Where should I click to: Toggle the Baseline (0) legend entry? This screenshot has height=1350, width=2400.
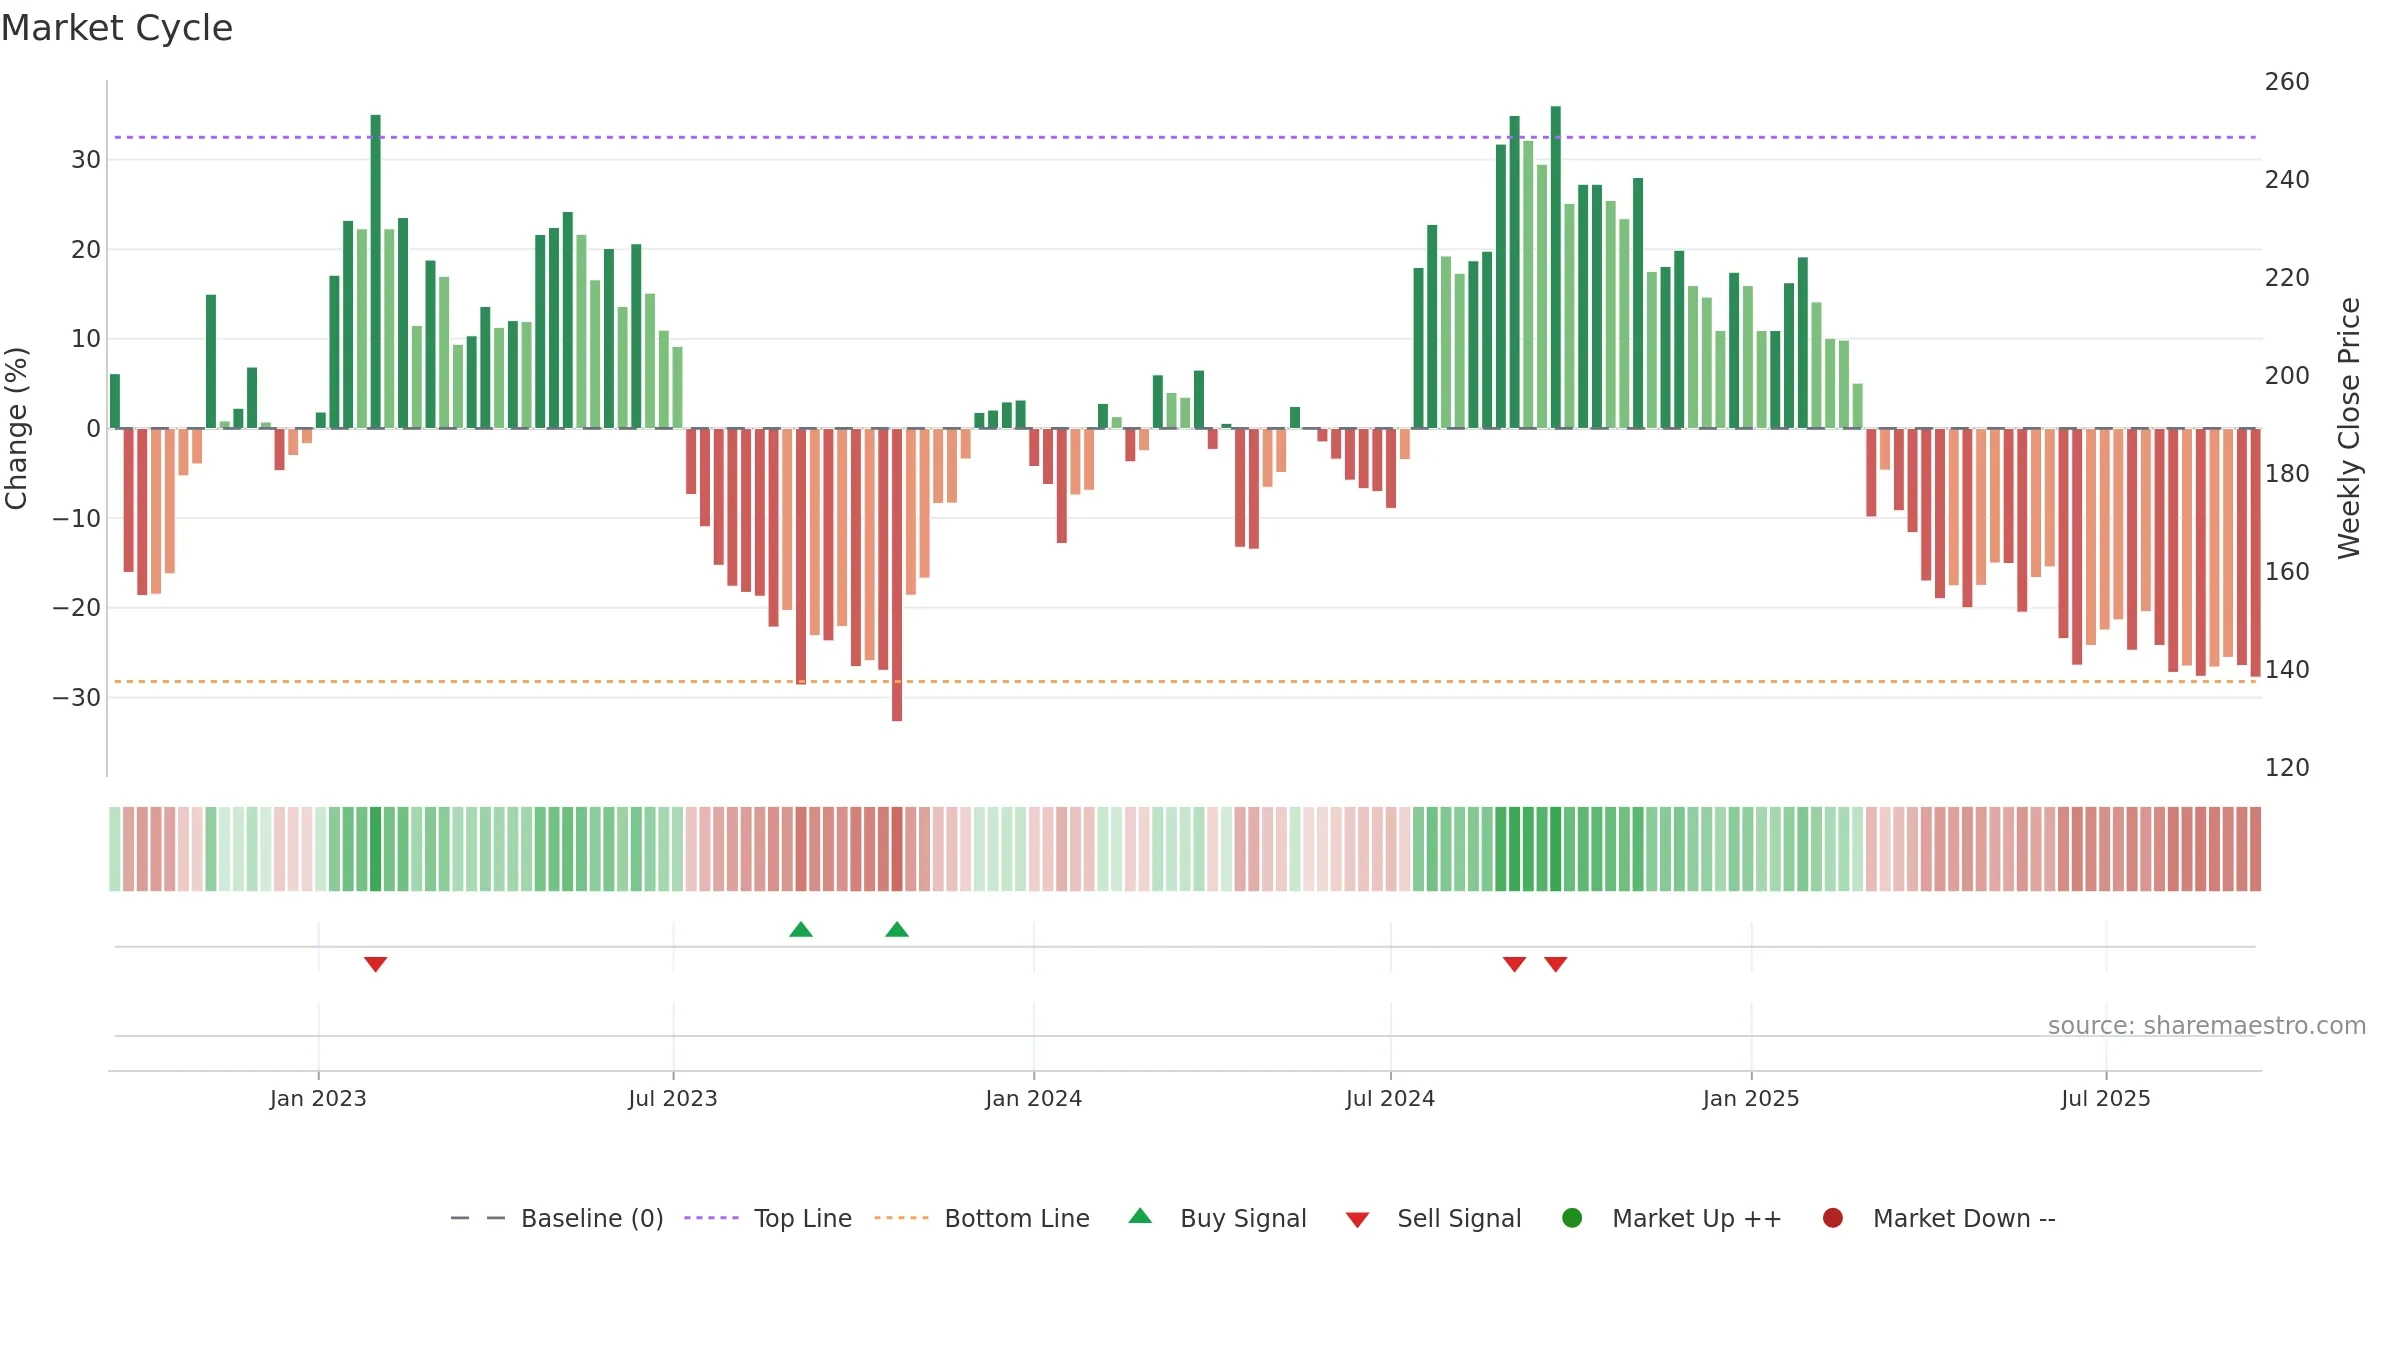(557, 1218)
